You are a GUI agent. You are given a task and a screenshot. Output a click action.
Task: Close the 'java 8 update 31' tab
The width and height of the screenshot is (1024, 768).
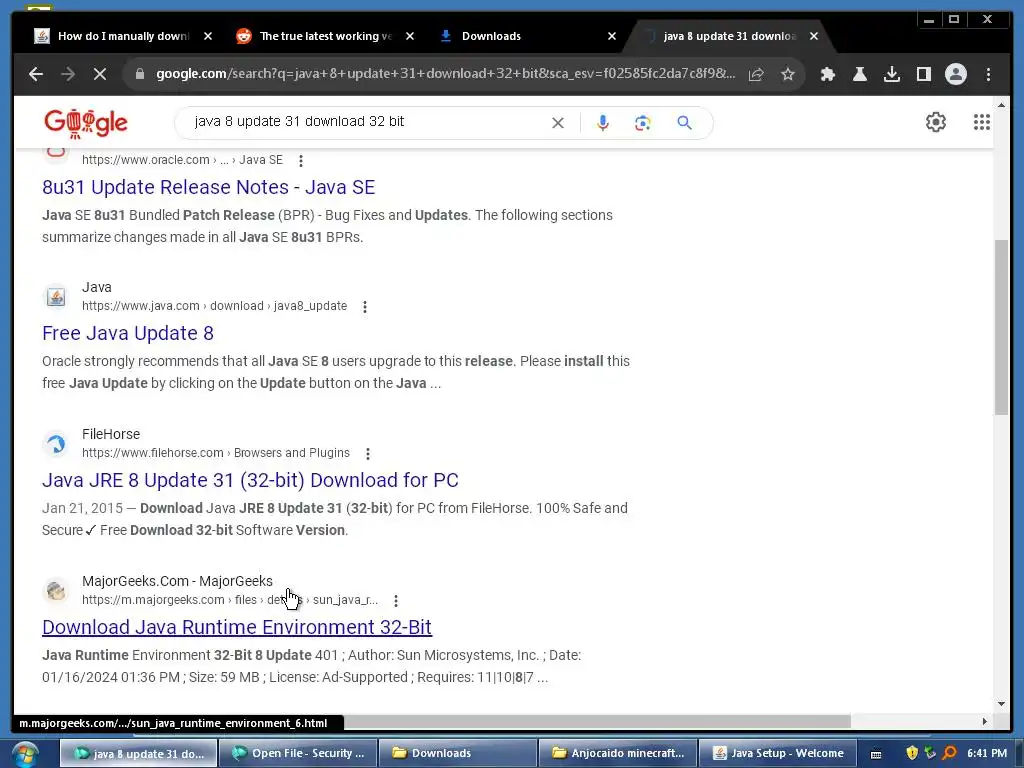[x=814, y=37]
